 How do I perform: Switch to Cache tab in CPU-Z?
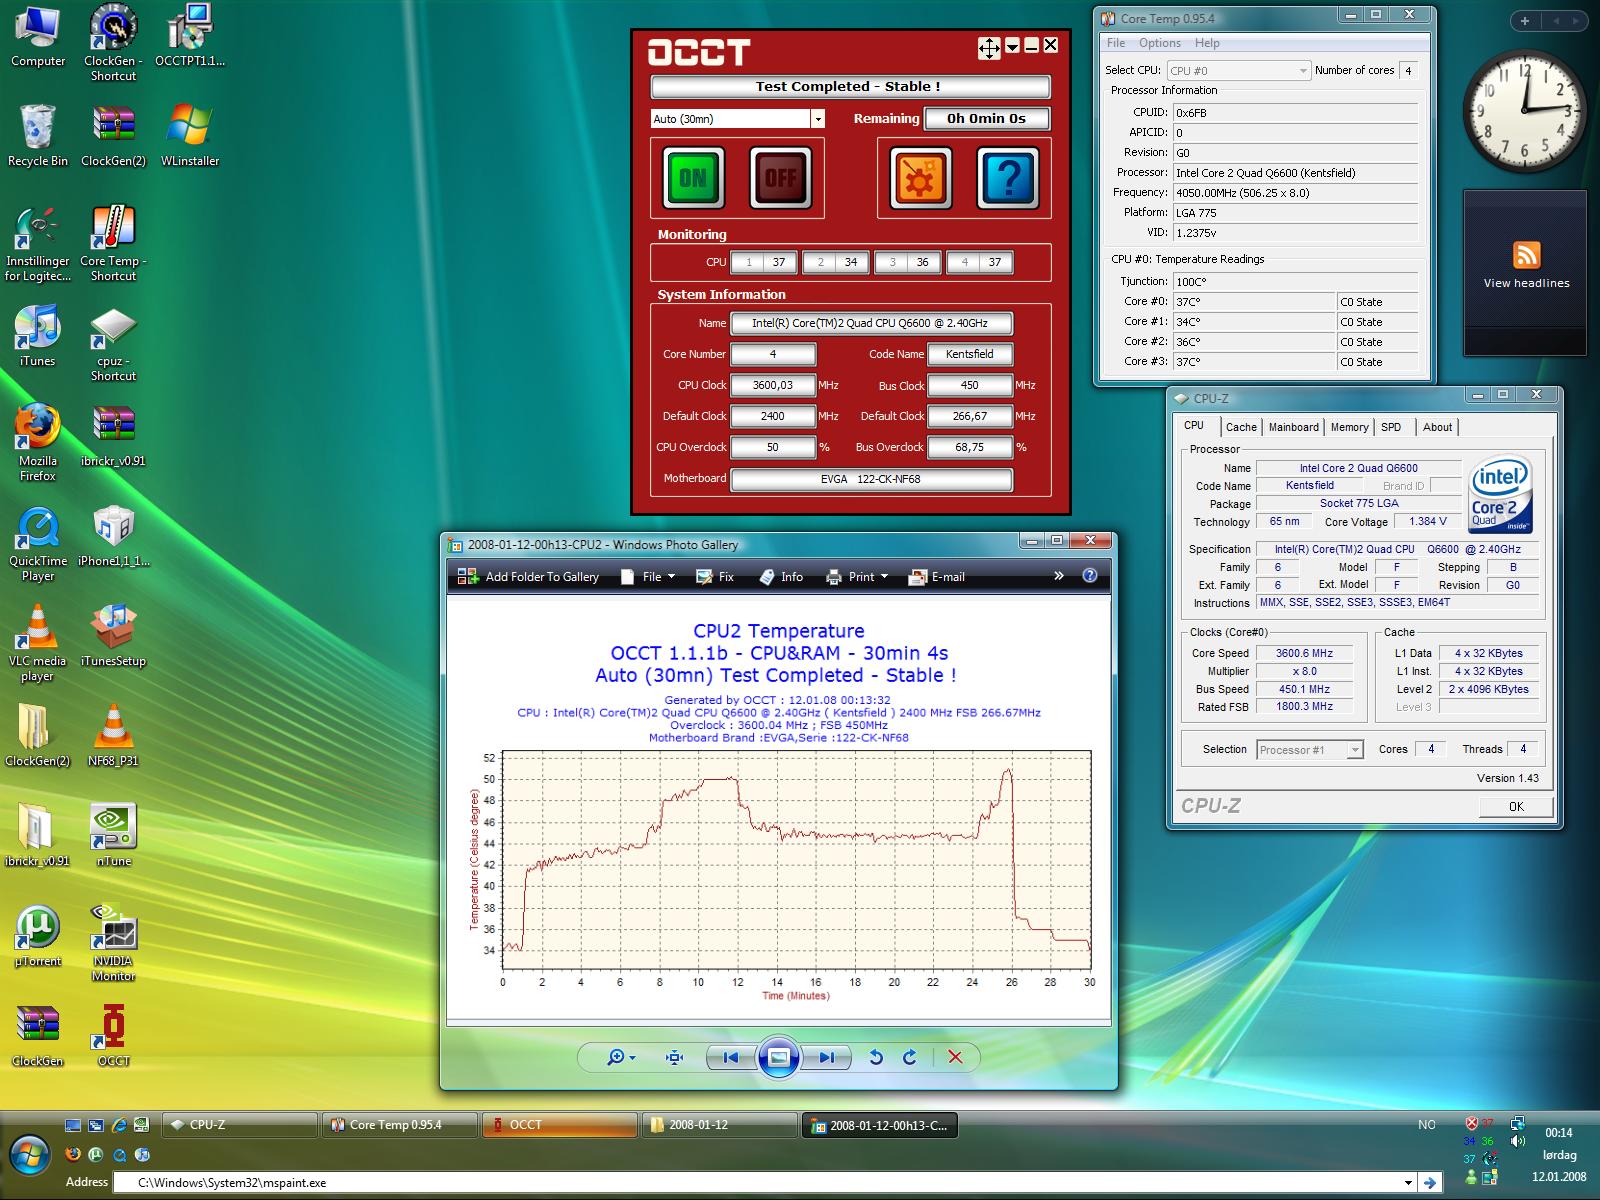[1241, 427]
